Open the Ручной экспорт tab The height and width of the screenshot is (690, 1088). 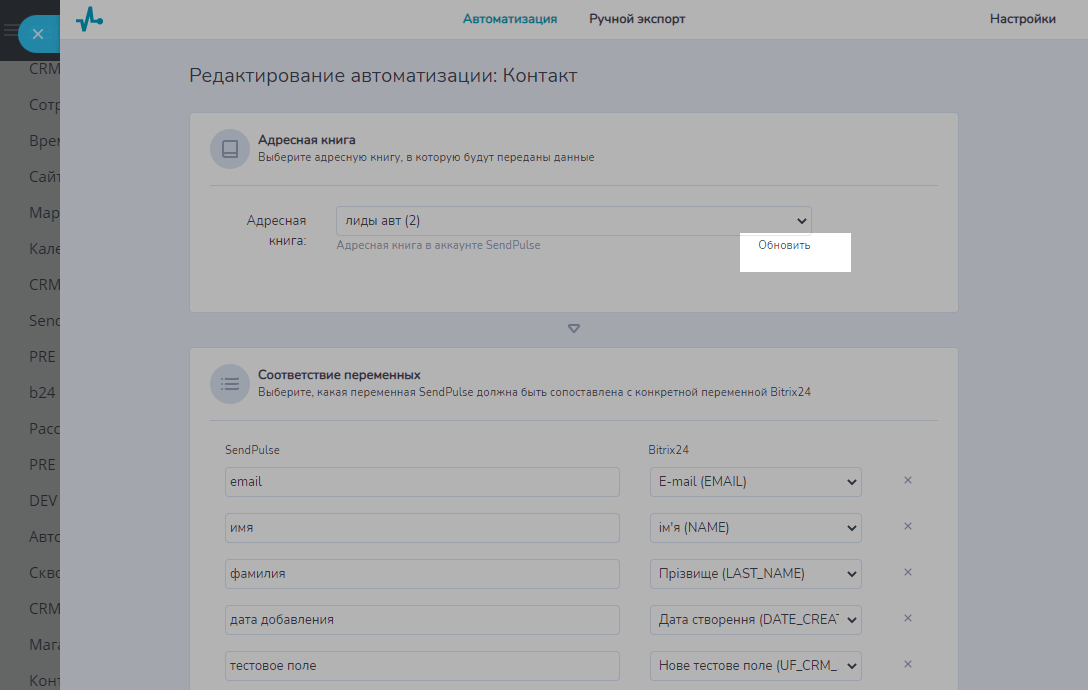tap(637, 19)
